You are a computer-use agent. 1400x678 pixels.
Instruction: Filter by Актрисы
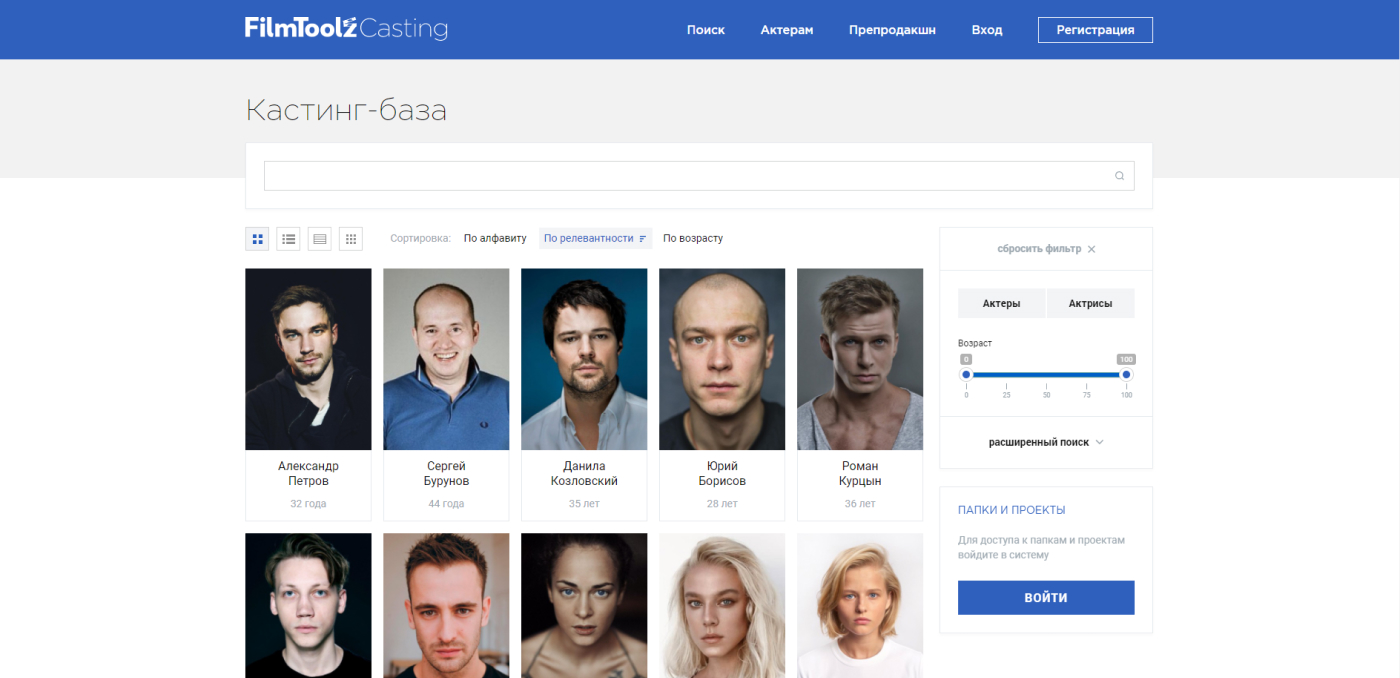pos(1090,303)
